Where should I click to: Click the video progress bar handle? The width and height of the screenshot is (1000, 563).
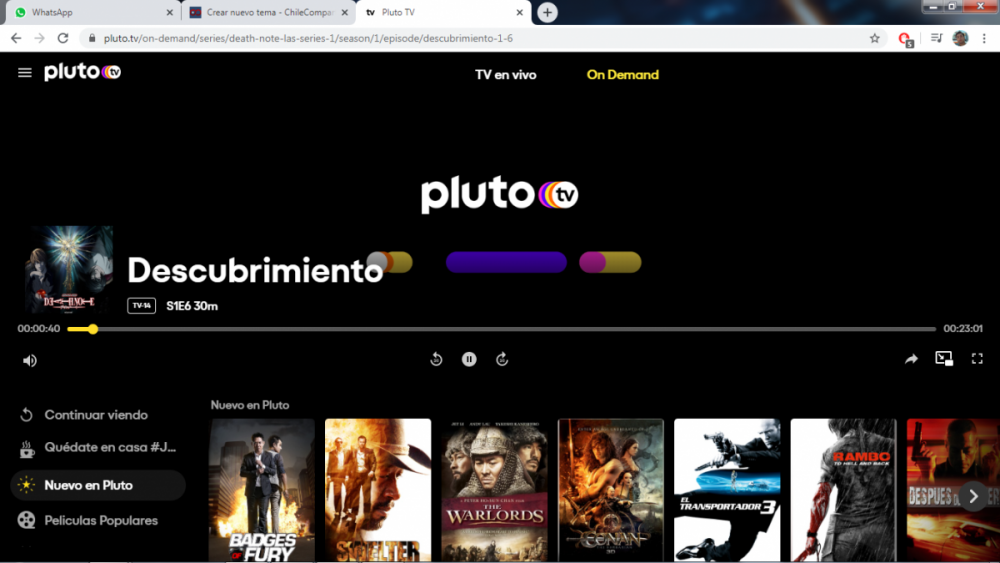(x=93, y=329)
